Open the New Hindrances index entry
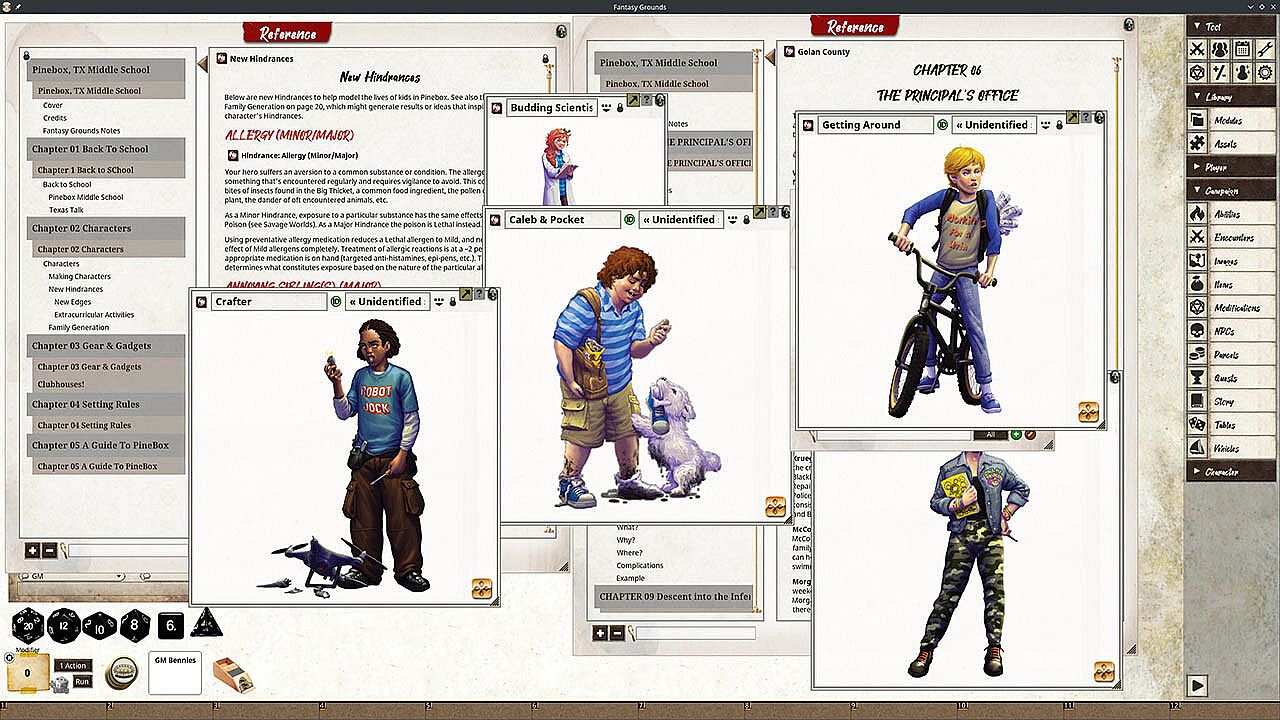Viewport: 1280px width, 720px height. tap(76, 290)
